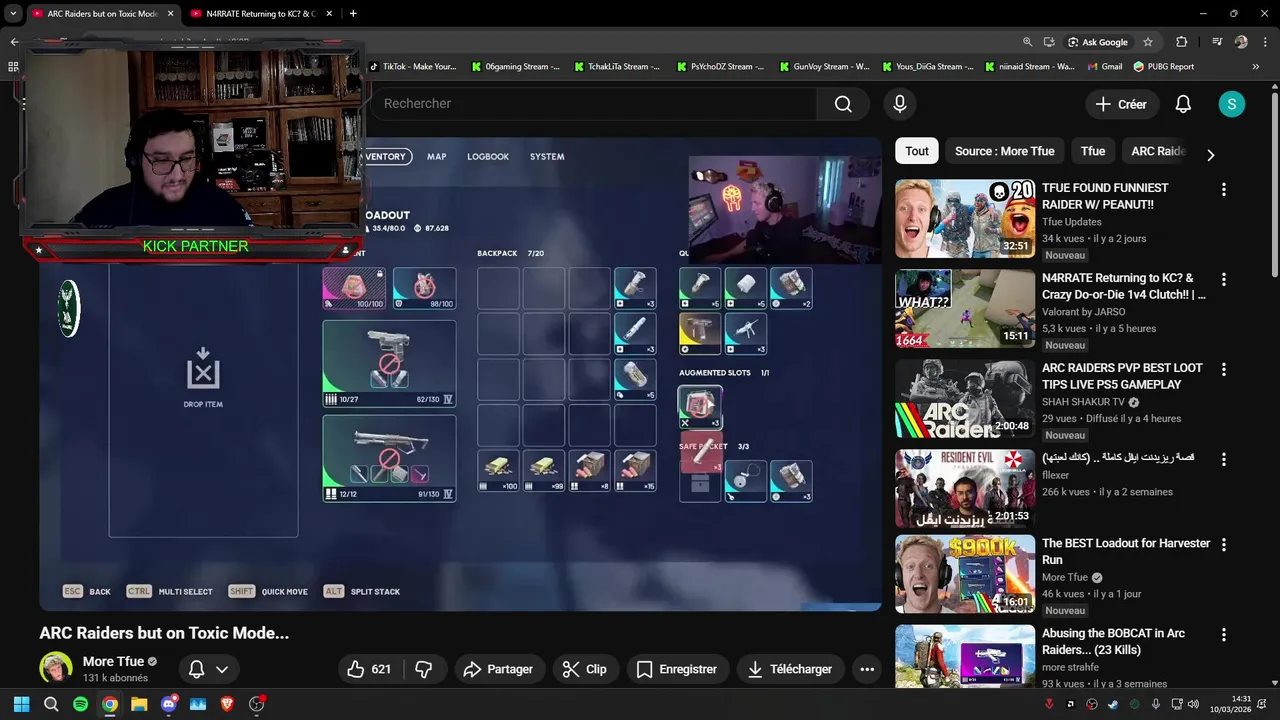1280x720 pixels.
Task: Open options for TFUE FOUND FUNNIEST RAIDER video
Action: pos(1223,189)
